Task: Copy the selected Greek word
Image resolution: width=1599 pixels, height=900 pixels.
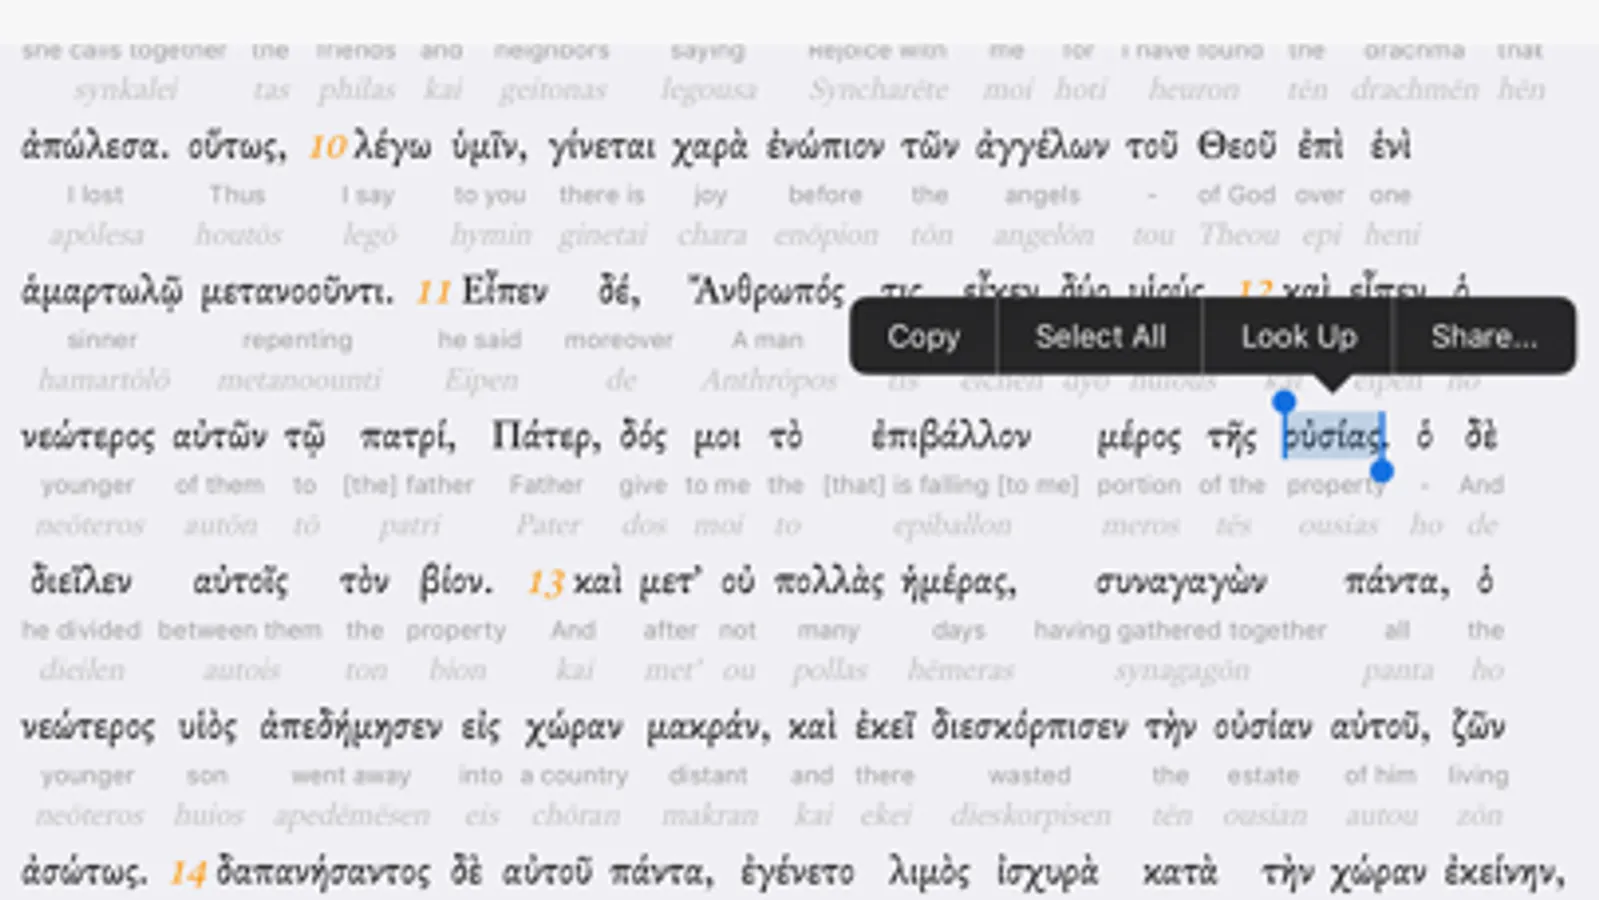Action: coord(923,337)
